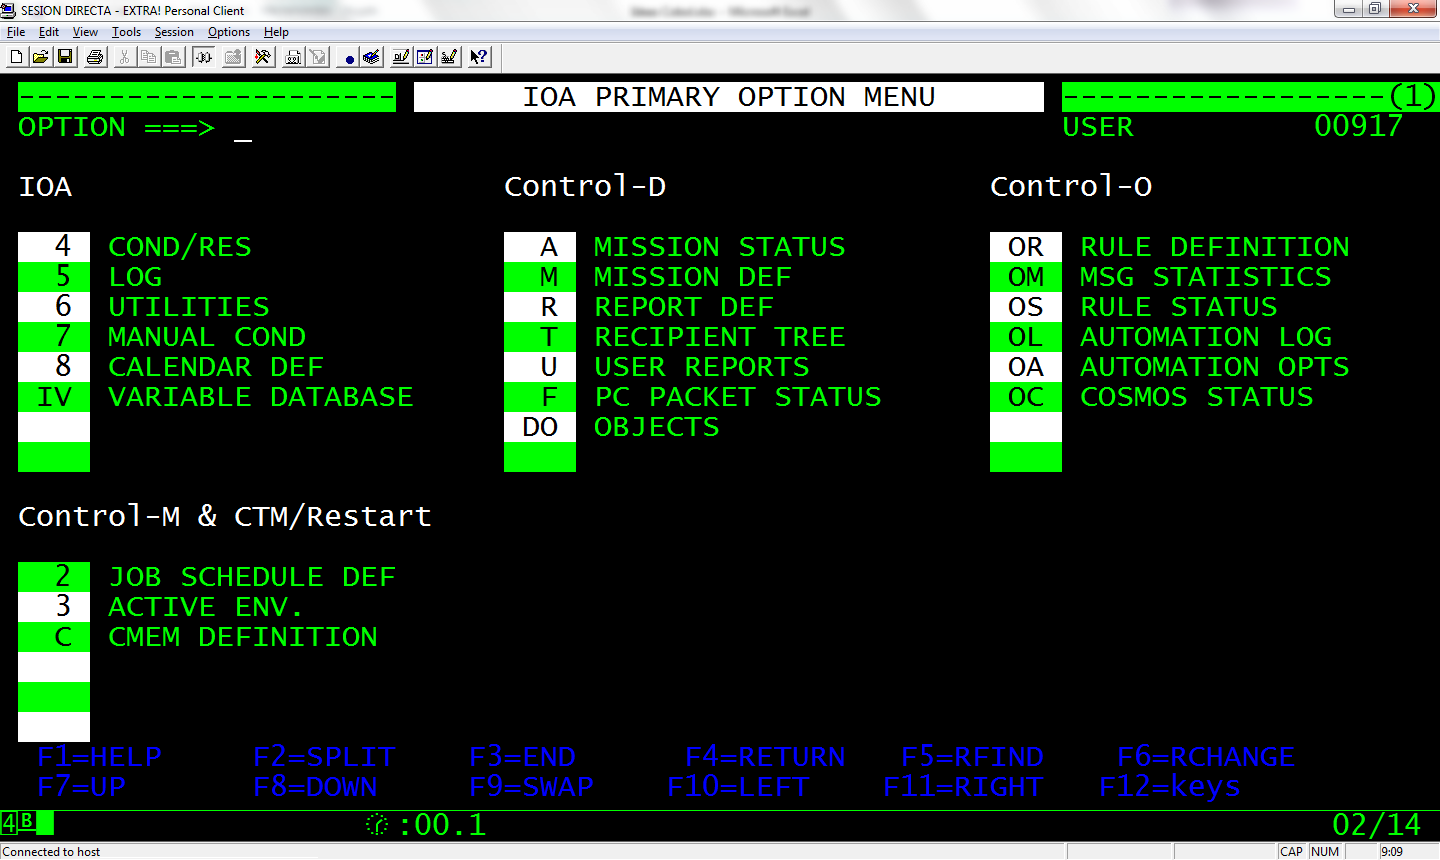This screenshot has height=860, width=1440.
Task: Select the JOB SCHEDULE DEF option field
Action: (55, 576)
